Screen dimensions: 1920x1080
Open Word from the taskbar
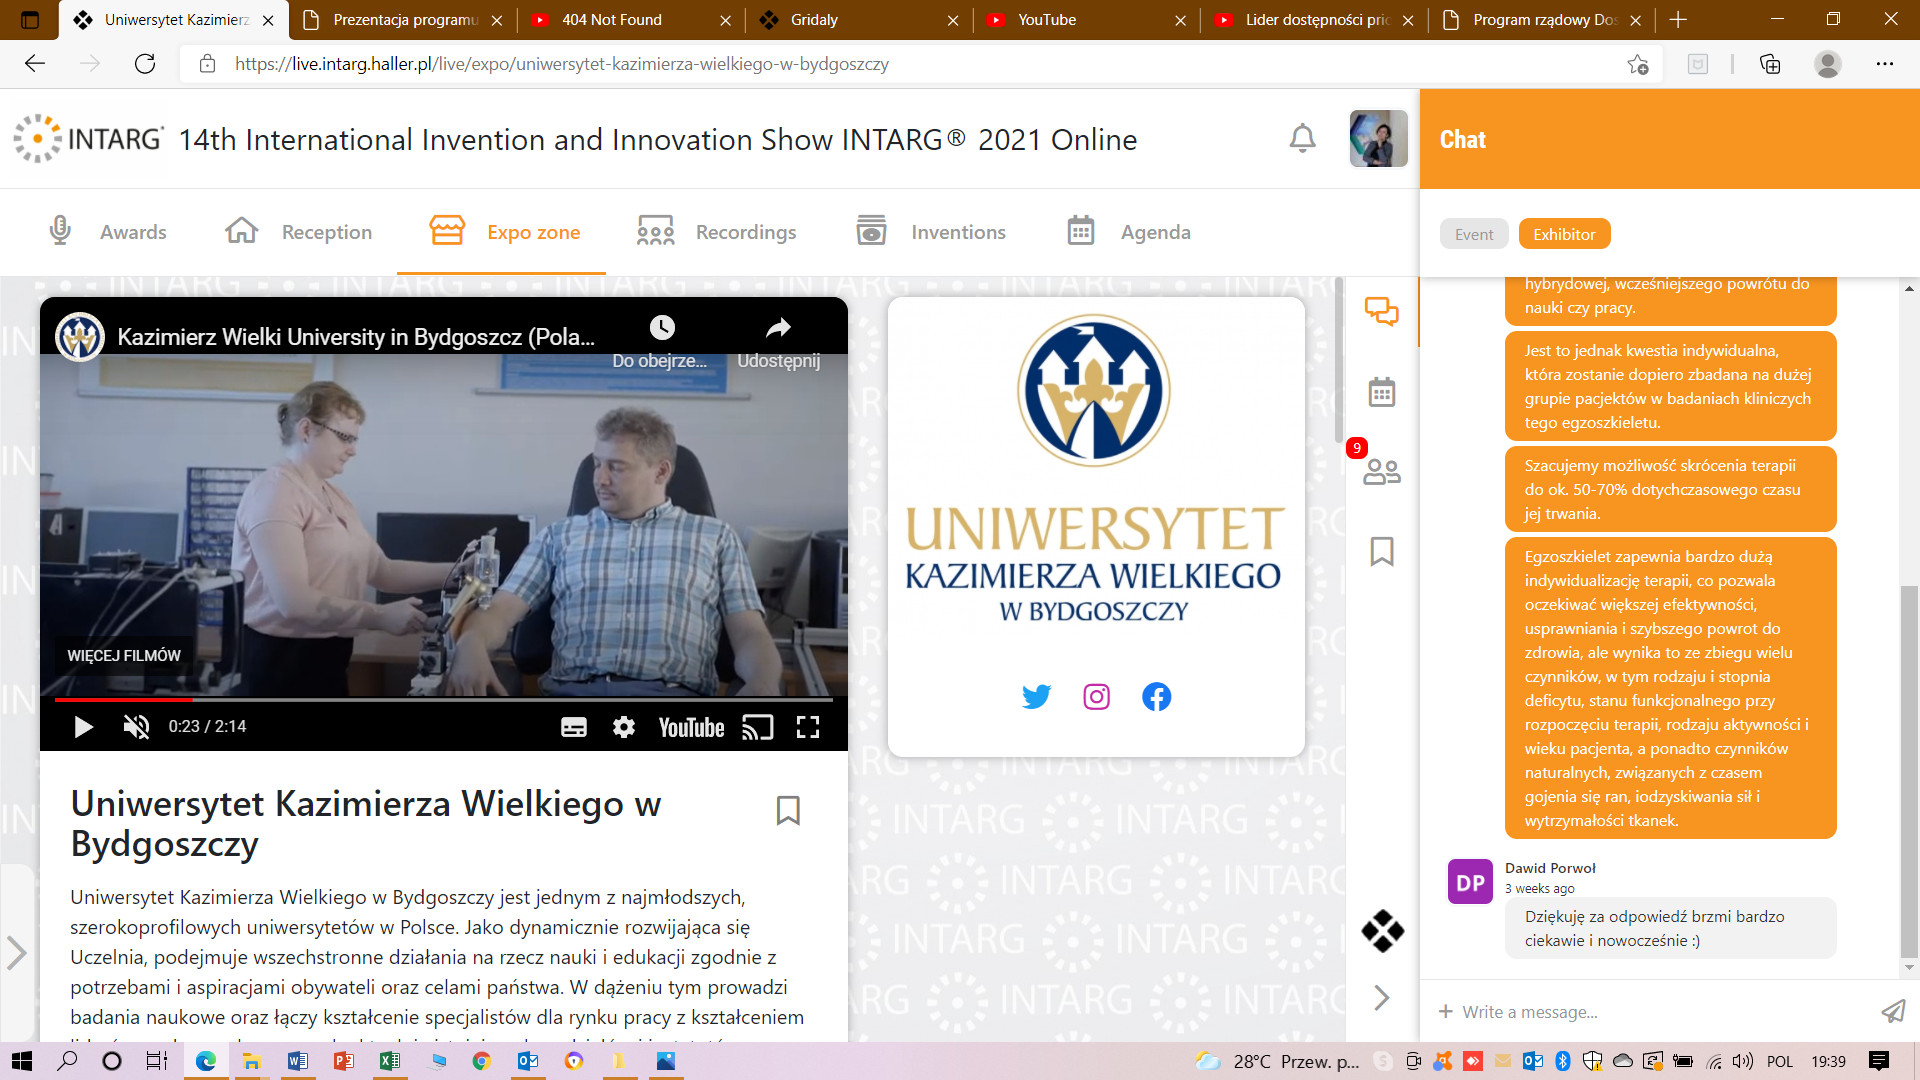[x=297, y=1061]
